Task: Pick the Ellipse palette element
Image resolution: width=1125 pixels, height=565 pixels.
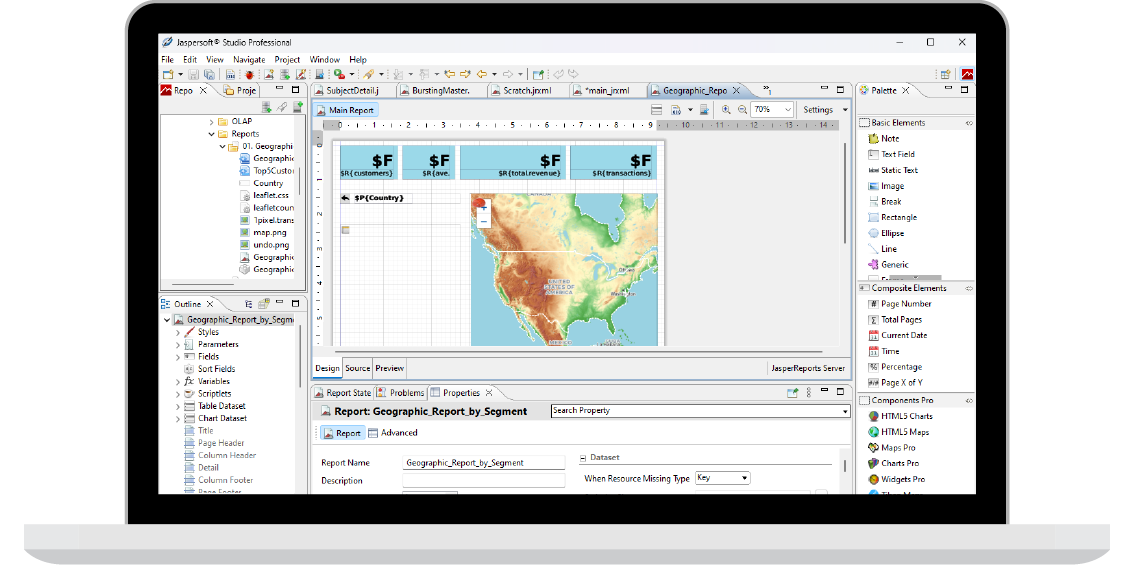Action: 886,233
